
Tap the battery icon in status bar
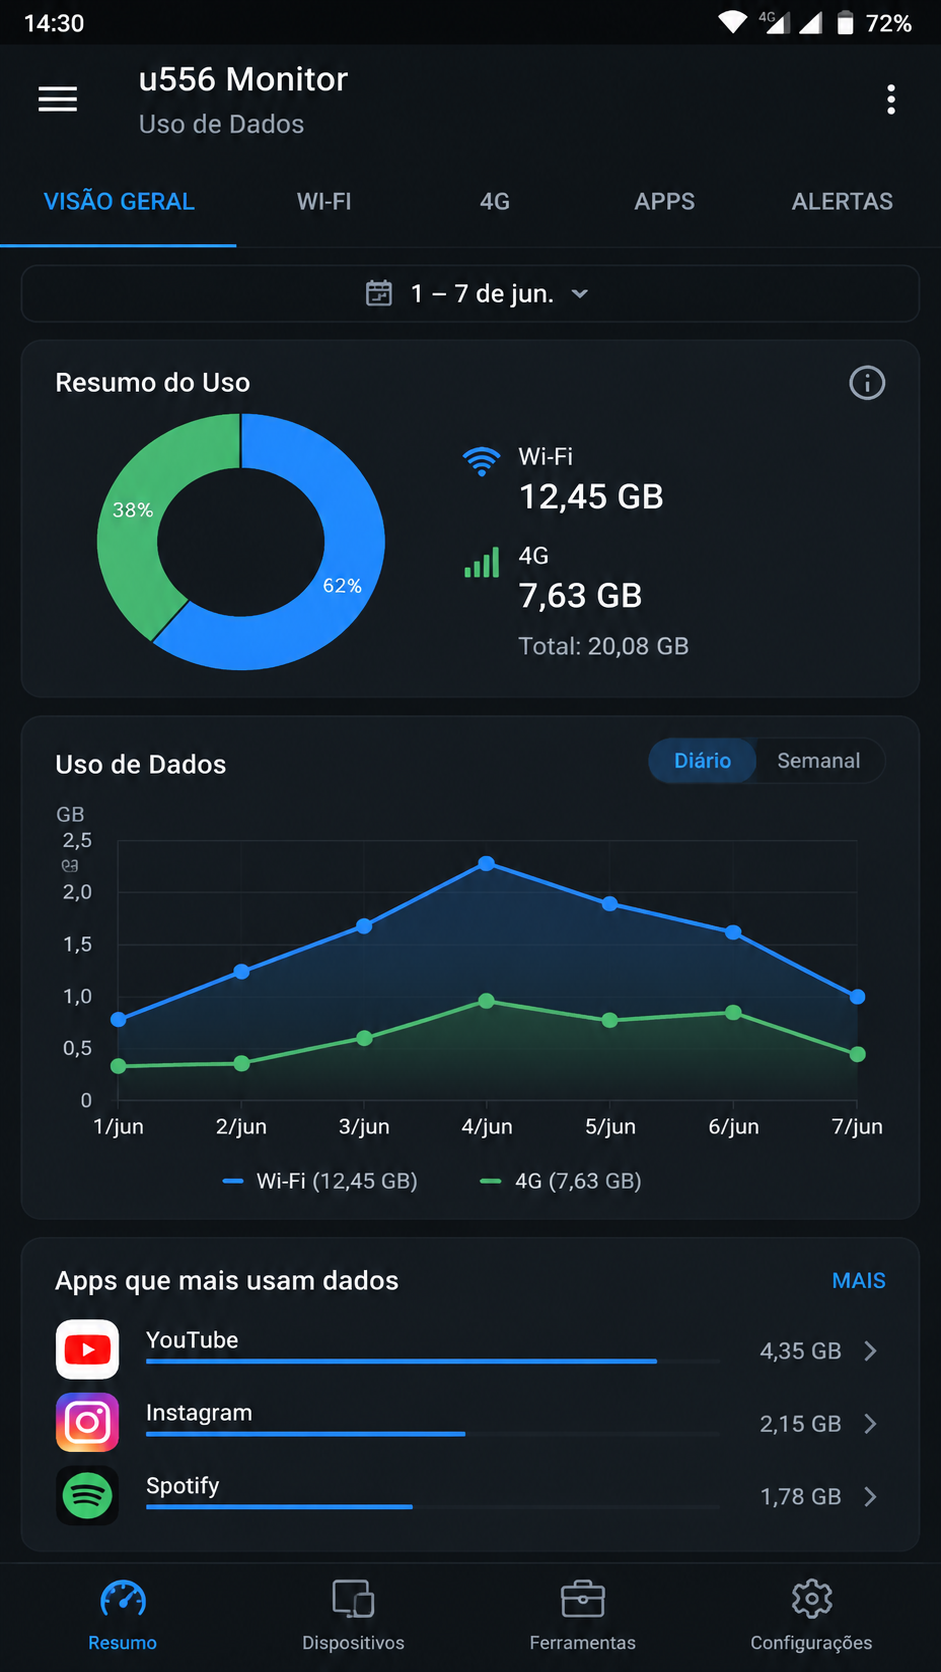(x=845, y=22)
